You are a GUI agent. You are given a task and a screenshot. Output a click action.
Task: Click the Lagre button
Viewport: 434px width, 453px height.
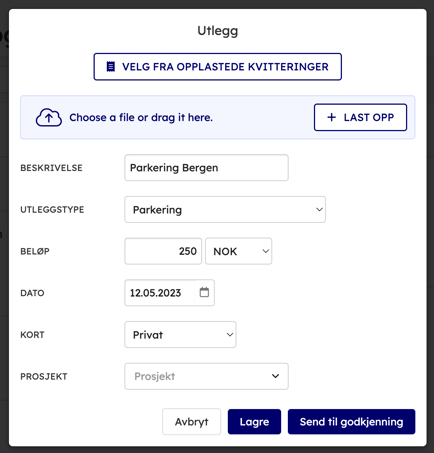coord(254,422)
